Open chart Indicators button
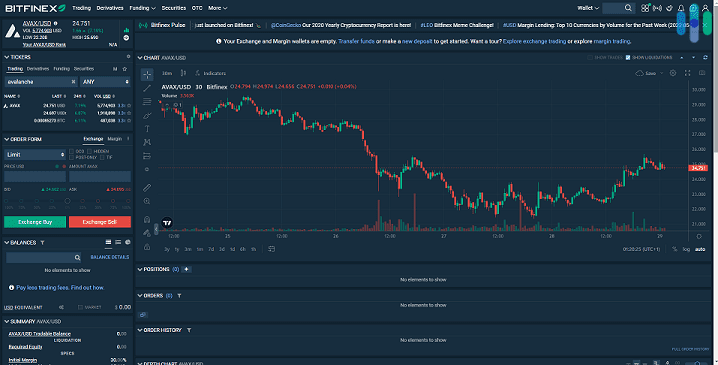The width and height of the screenshot is (718, 365). point(211,73)
